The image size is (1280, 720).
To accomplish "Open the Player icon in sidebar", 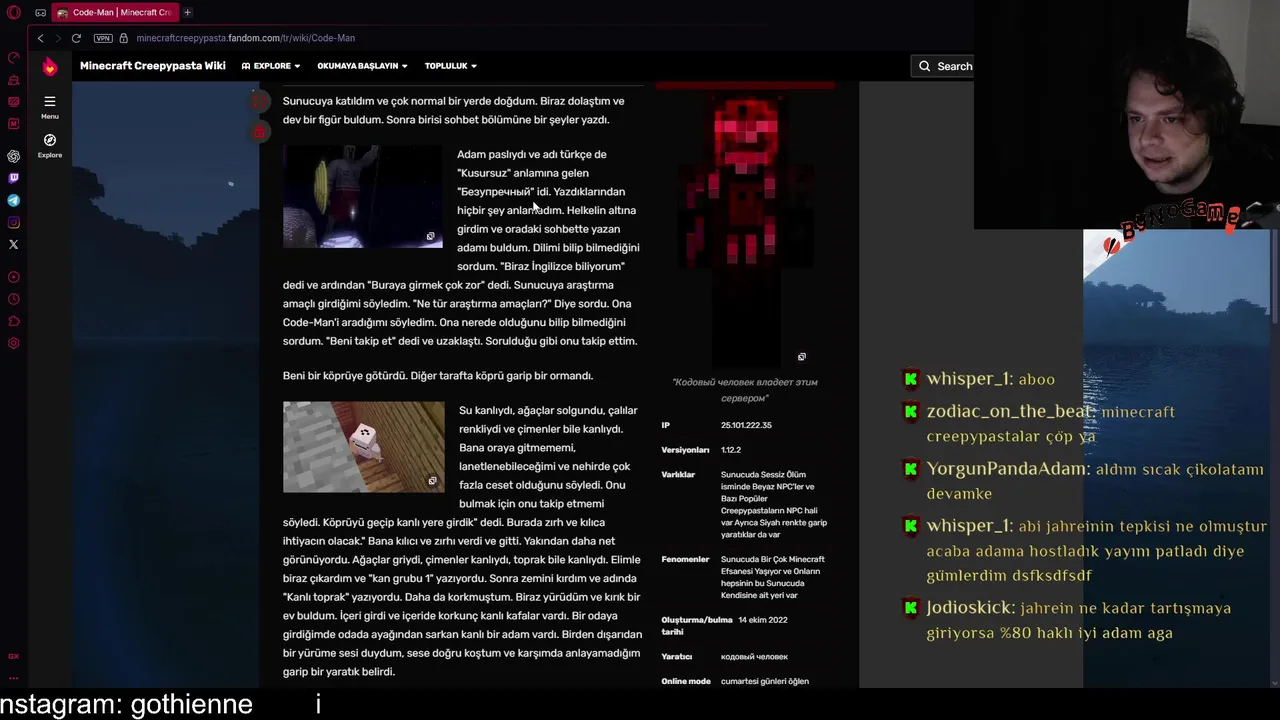I will [x=13, y=277].
